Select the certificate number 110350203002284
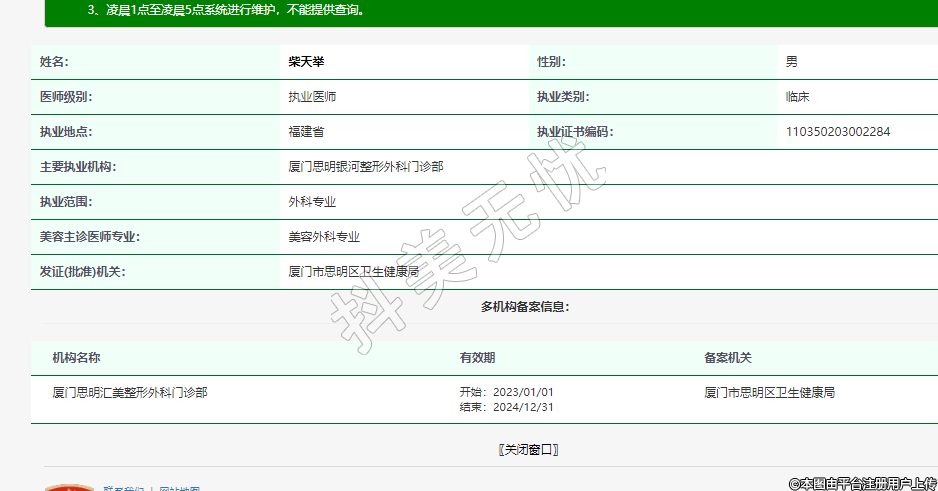 837,132
